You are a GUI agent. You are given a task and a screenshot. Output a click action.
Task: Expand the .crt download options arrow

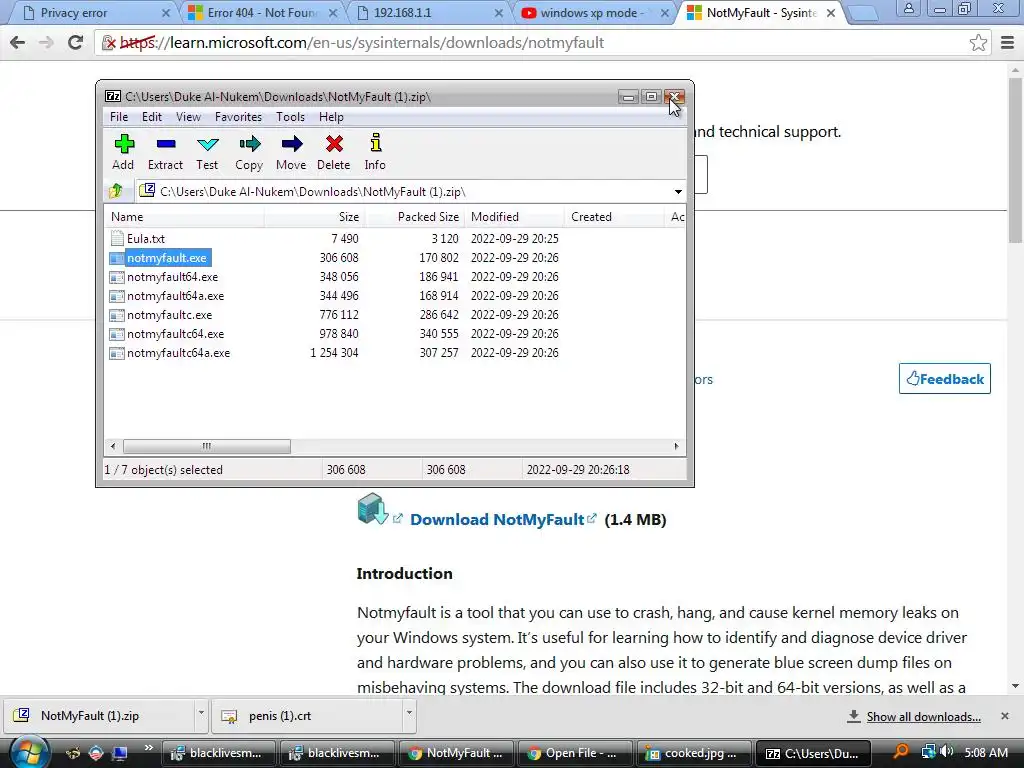[409, 712]
